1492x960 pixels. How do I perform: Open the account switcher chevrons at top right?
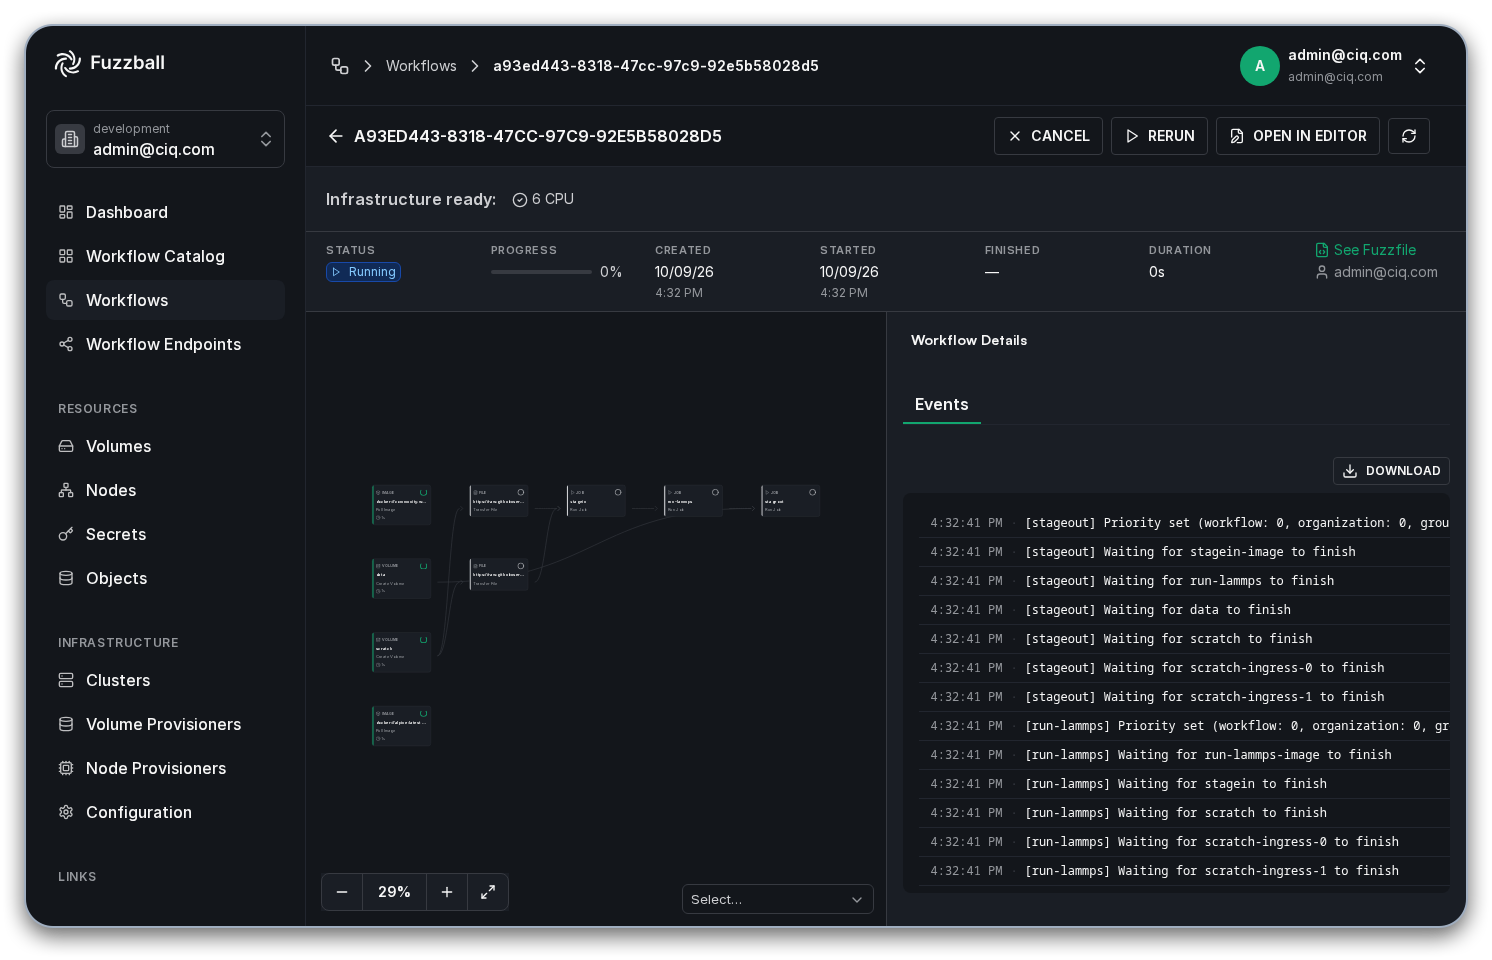tap(1420, 66)
